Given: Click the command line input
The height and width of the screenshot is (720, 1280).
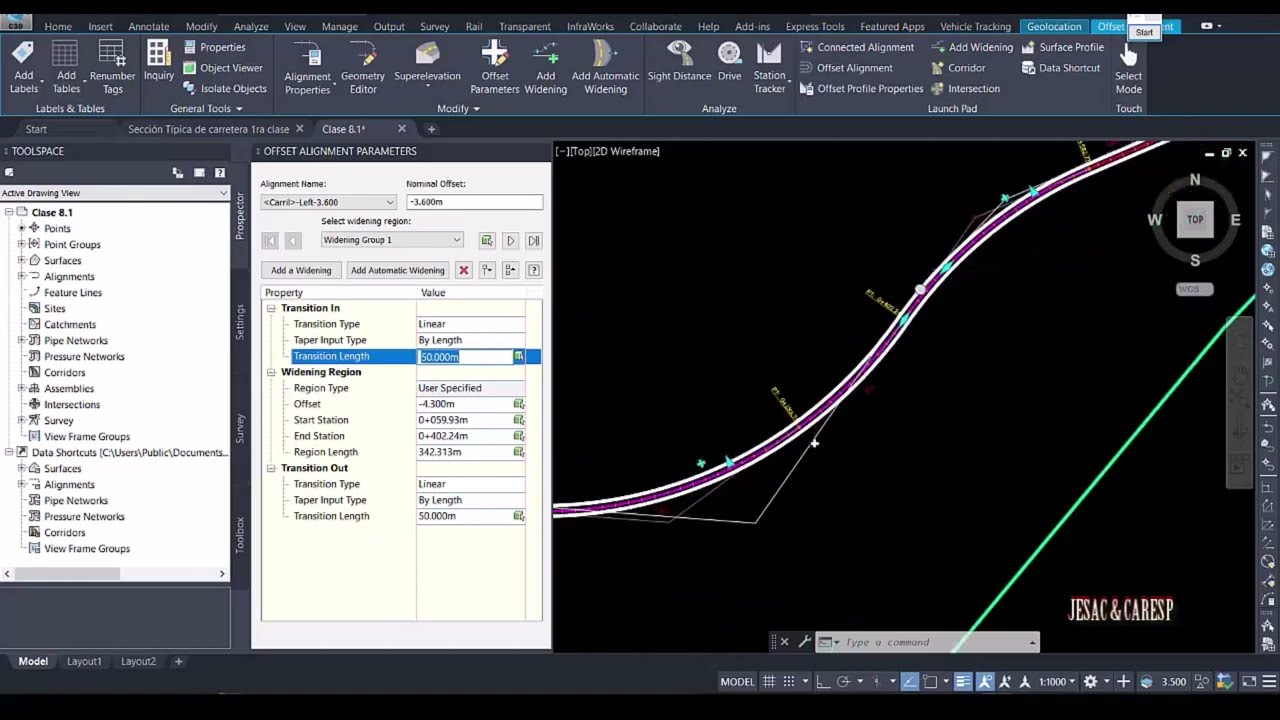Looking at the screenshot, I should pos(934,642).
